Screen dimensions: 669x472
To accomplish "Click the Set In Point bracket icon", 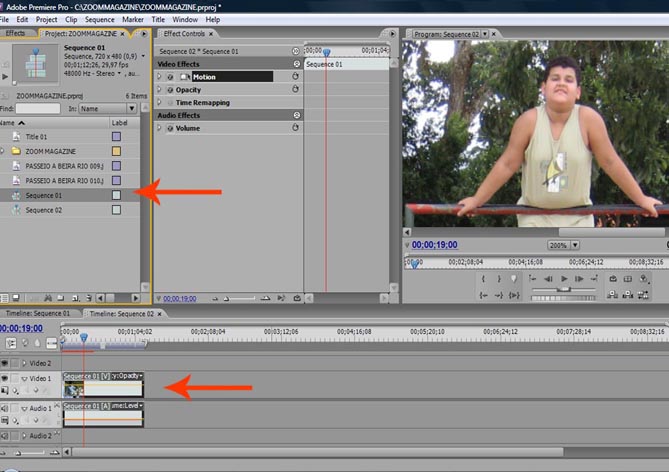I will [485, 279].
